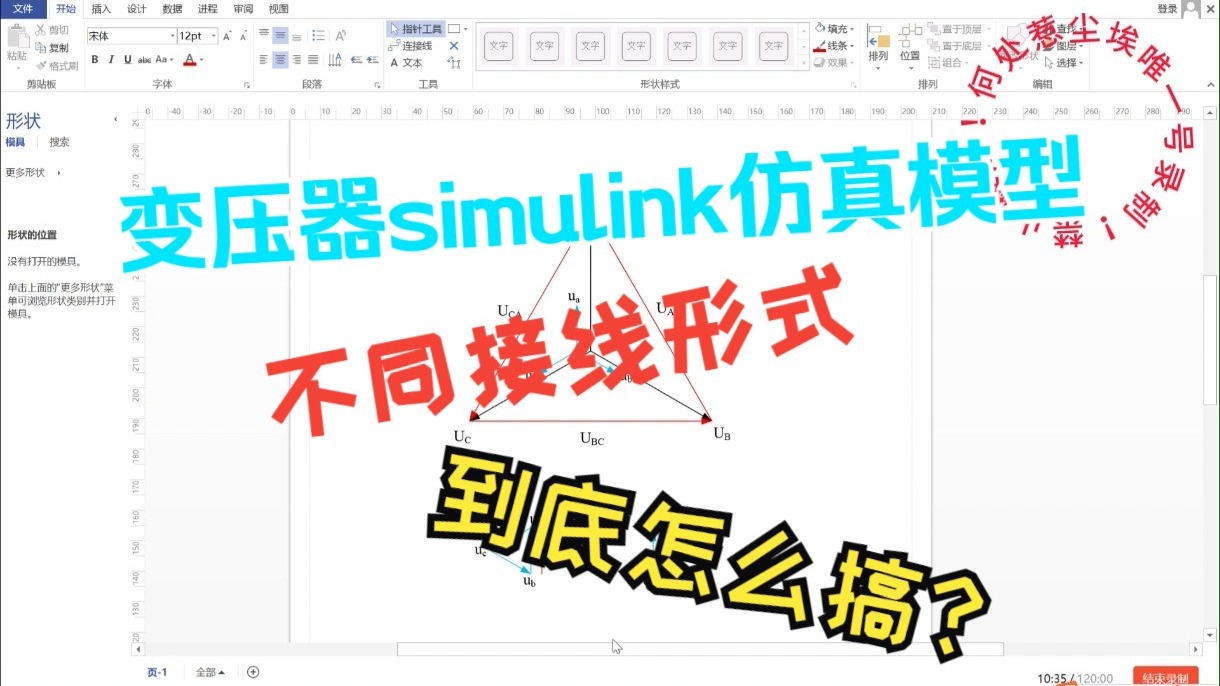Add a new page with plus icon
The image size is (1220, 686).
coord(253,672)
